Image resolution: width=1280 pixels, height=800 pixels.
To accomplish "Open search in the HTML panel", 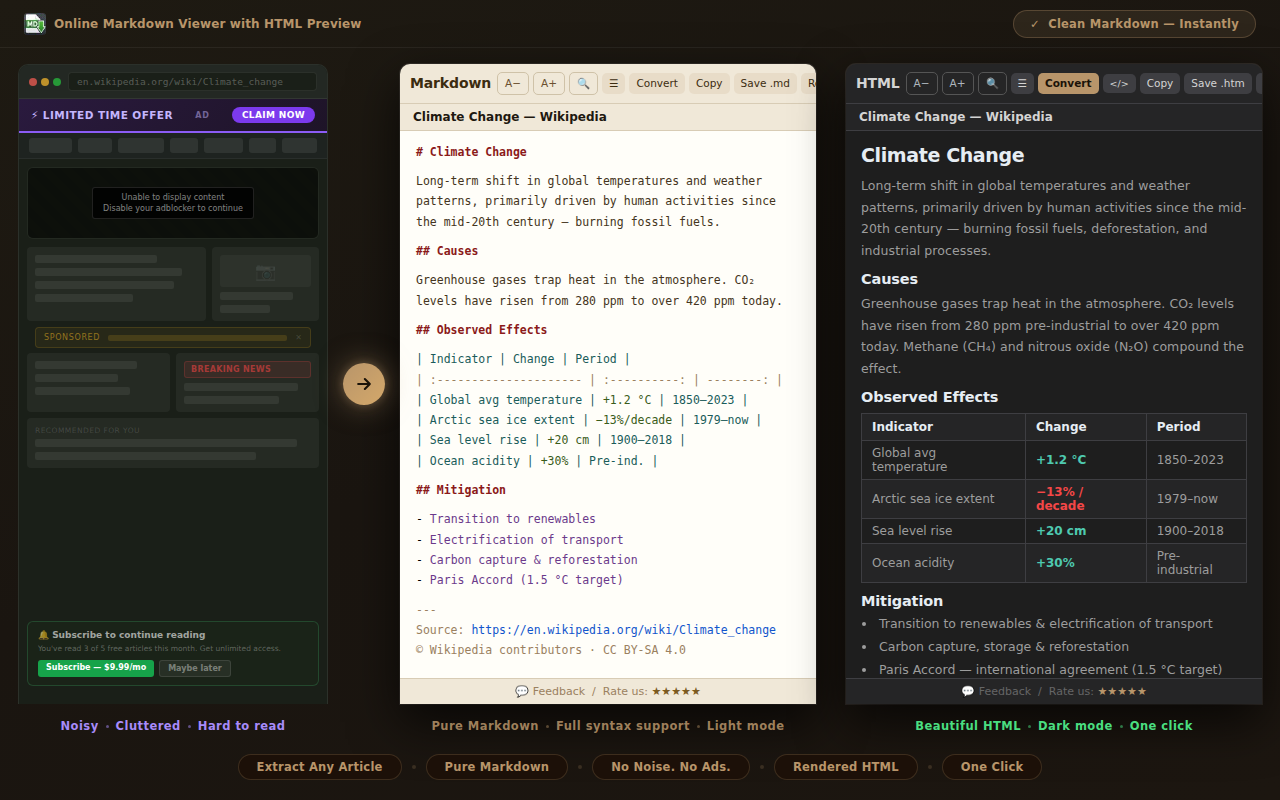I will pyautogui.click(x=991, y=83).
